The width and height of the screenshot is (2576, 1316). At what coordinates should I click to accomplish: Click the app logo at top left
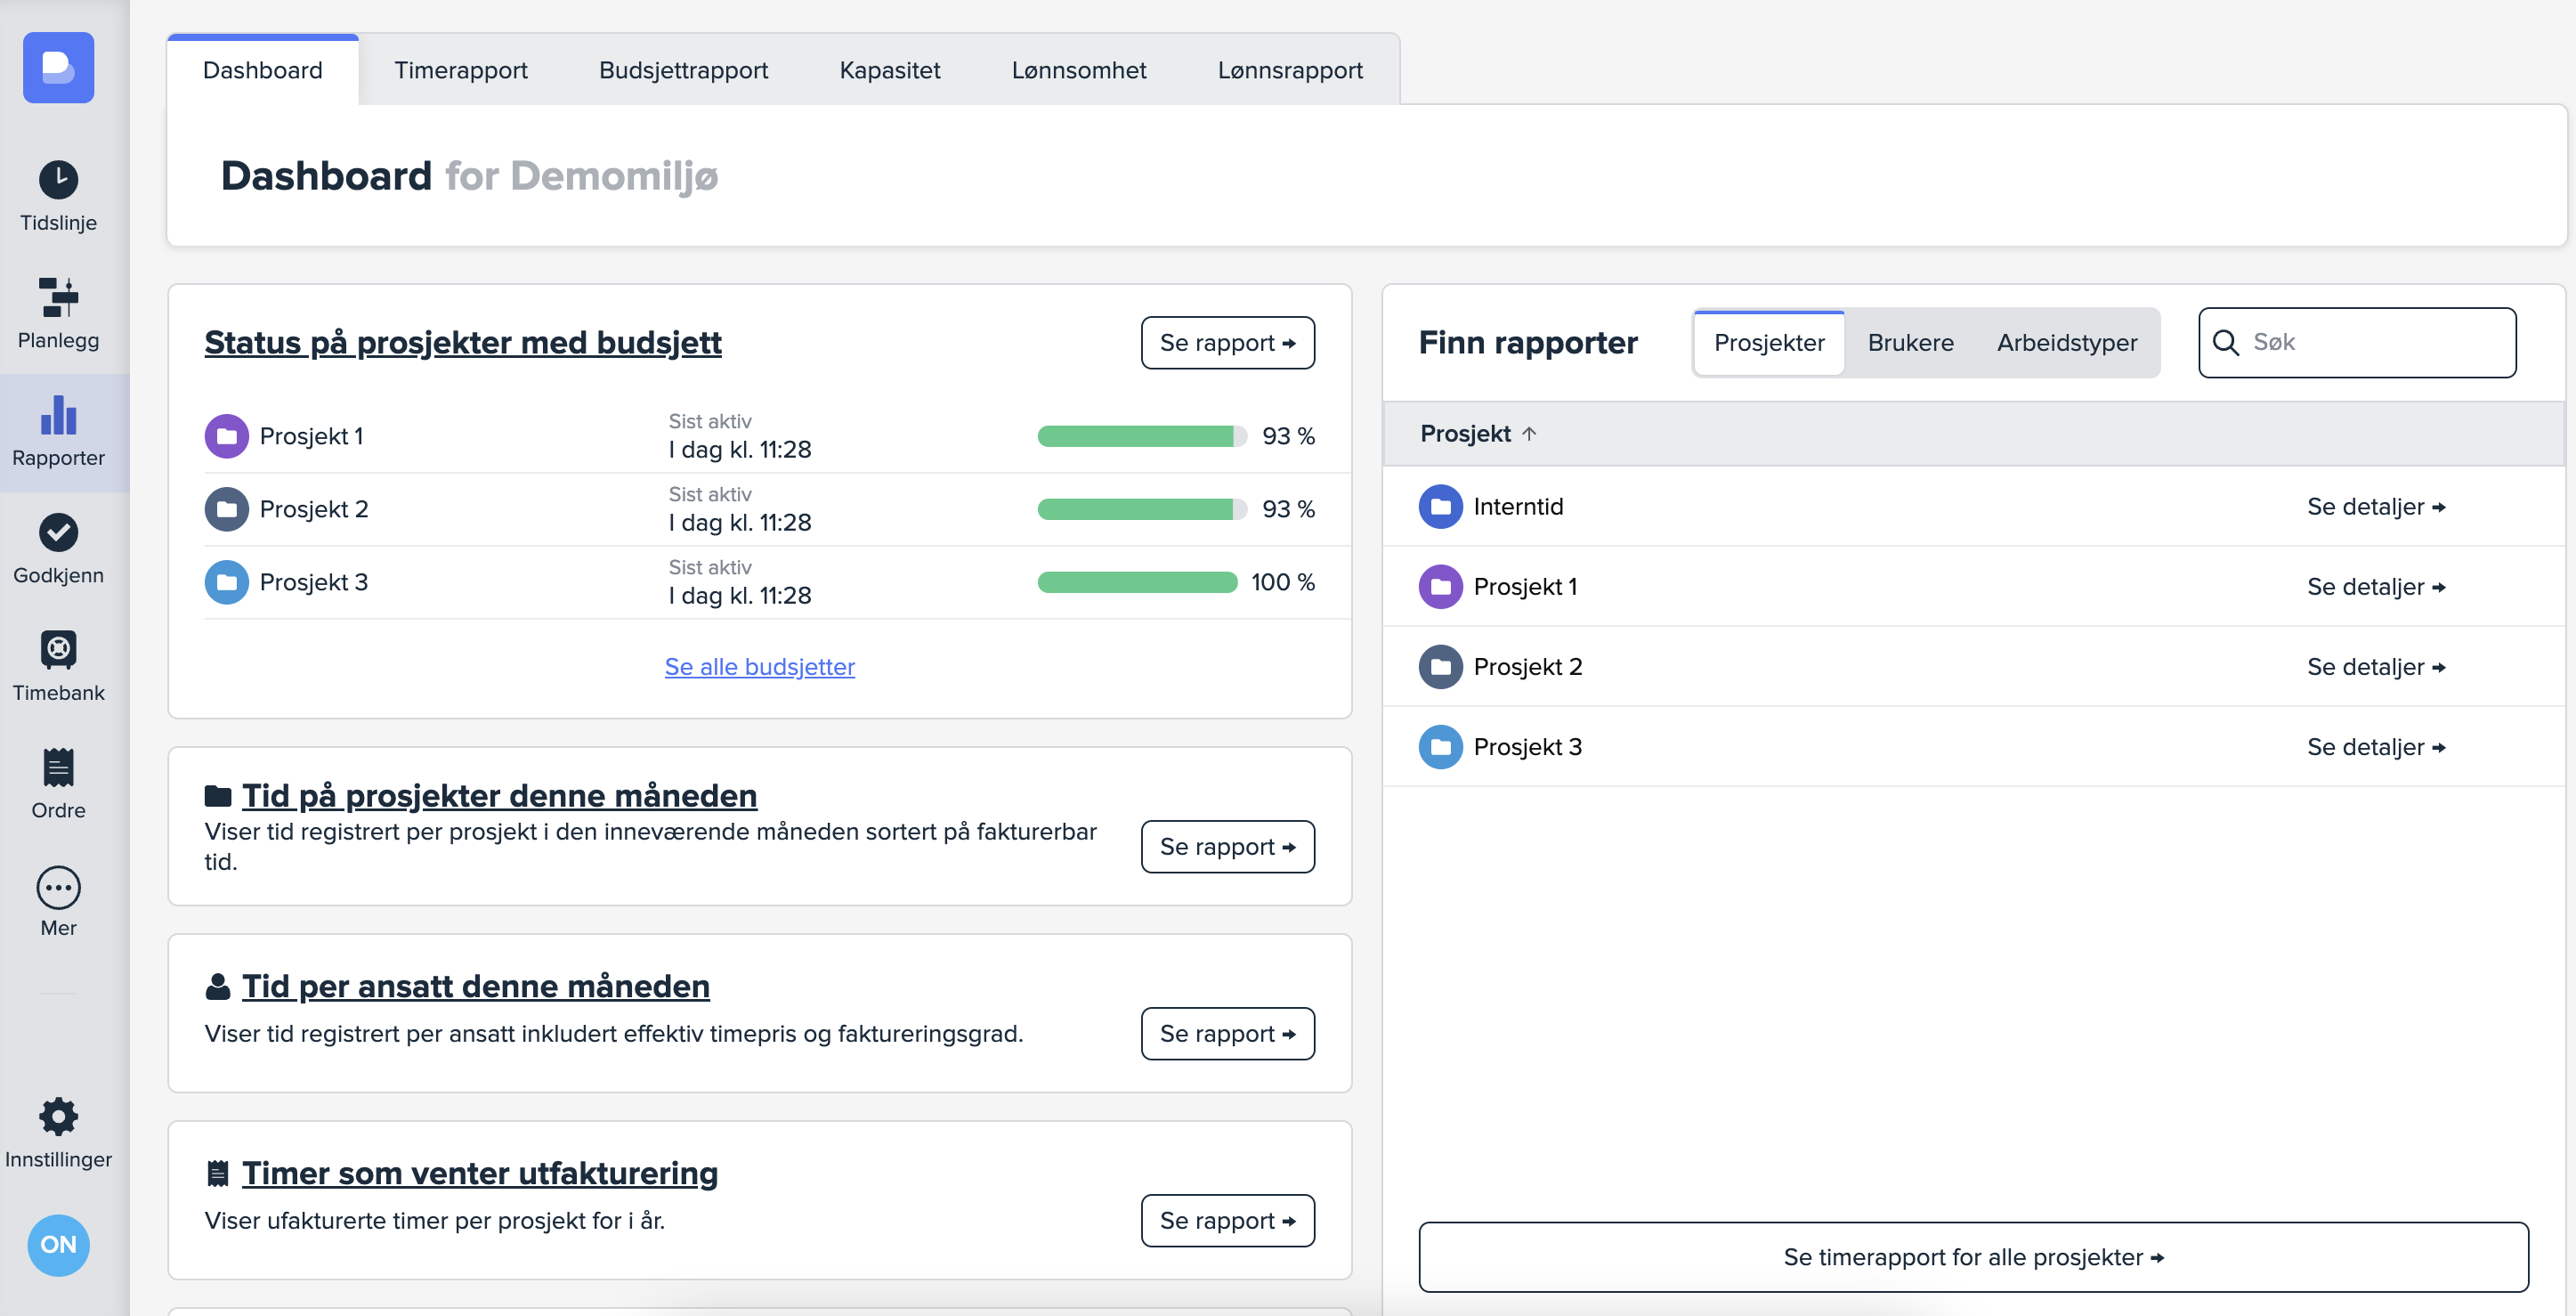(x=58, y=68)
